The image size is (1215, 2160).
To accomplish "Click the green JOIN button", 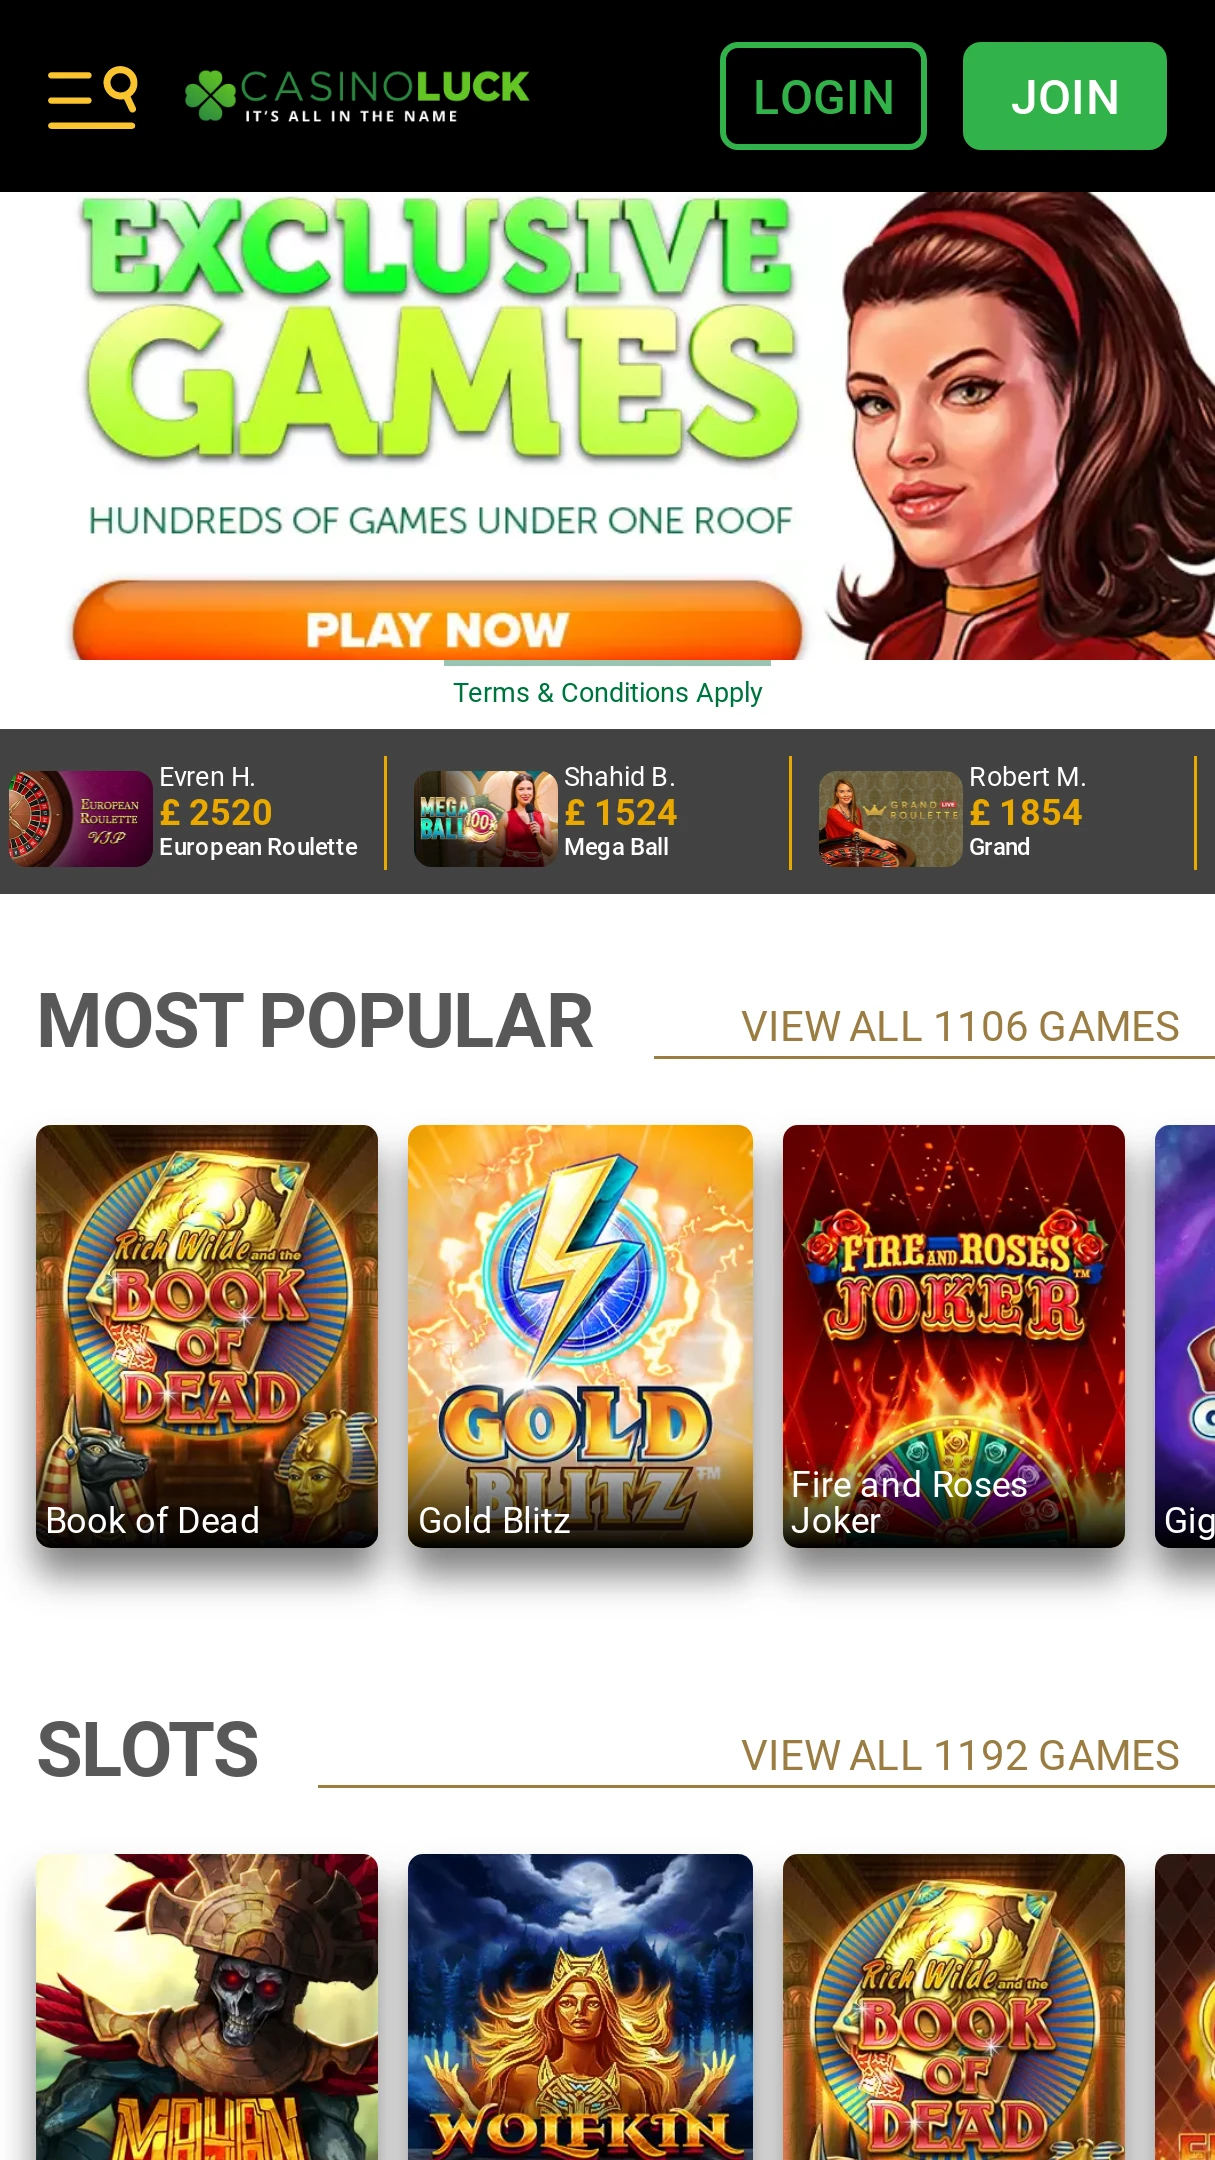I will click(x=1064, y=96).
